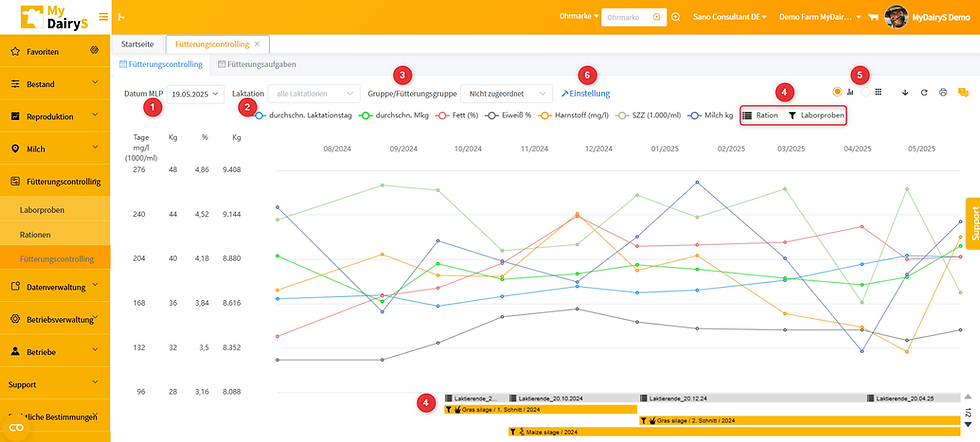Click the hamburger menu icon beside the logo
The width and height of the screenshot is (980, 442).
click(x=103, y=17)
